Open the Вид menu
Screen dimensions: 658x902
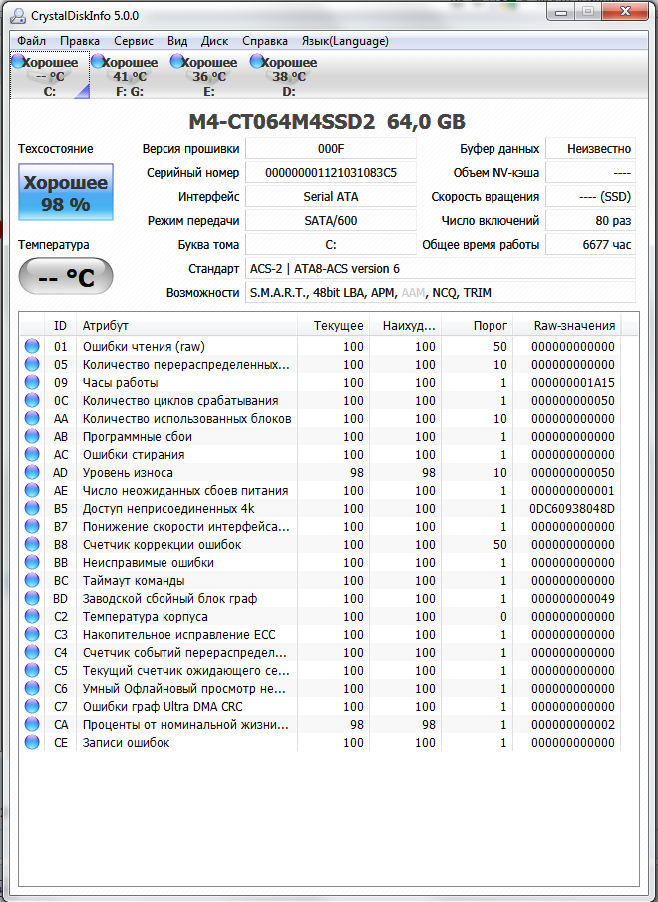[177, 41]
